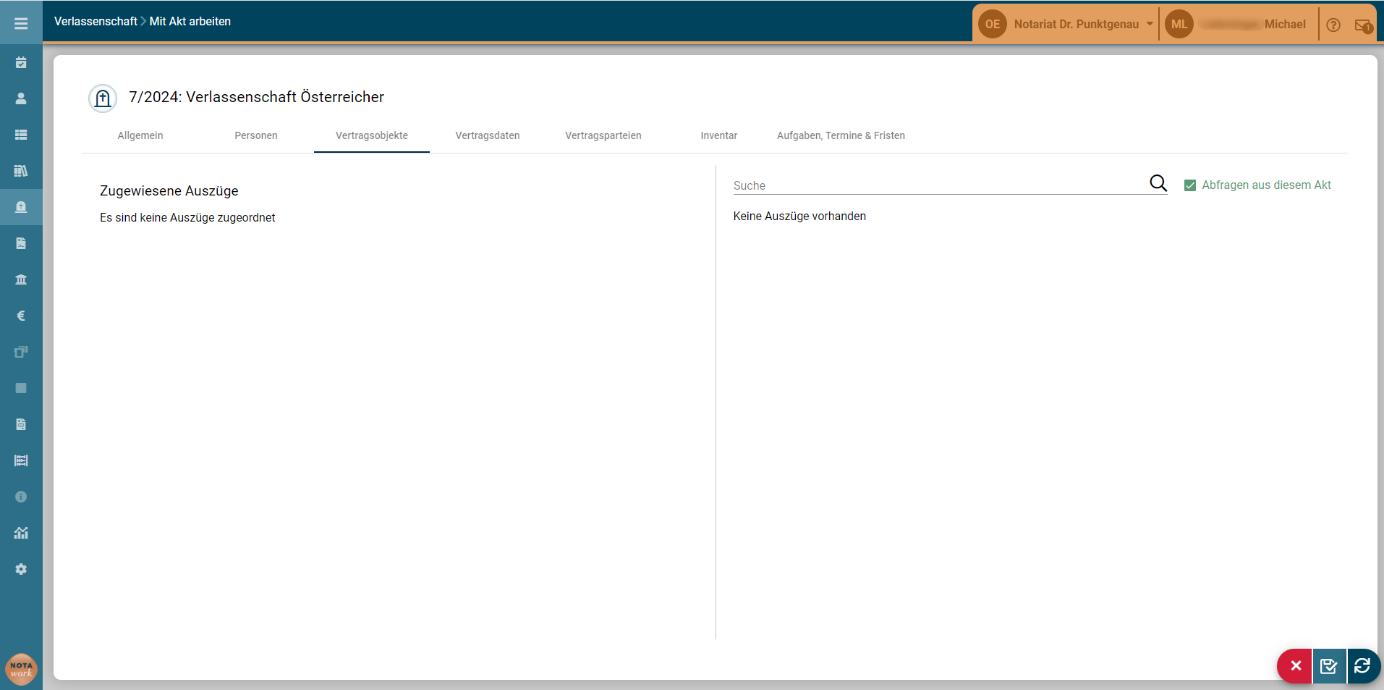Open the statistics chart icon in the sidebar
1384x690 pixels.
pyautogui.click(x=21, y=533)
